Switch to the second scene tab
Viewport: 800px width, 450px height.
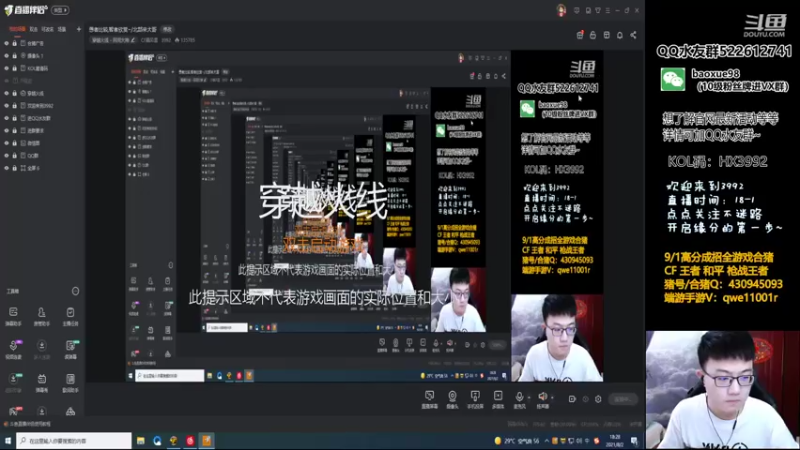tap(34, 29)
